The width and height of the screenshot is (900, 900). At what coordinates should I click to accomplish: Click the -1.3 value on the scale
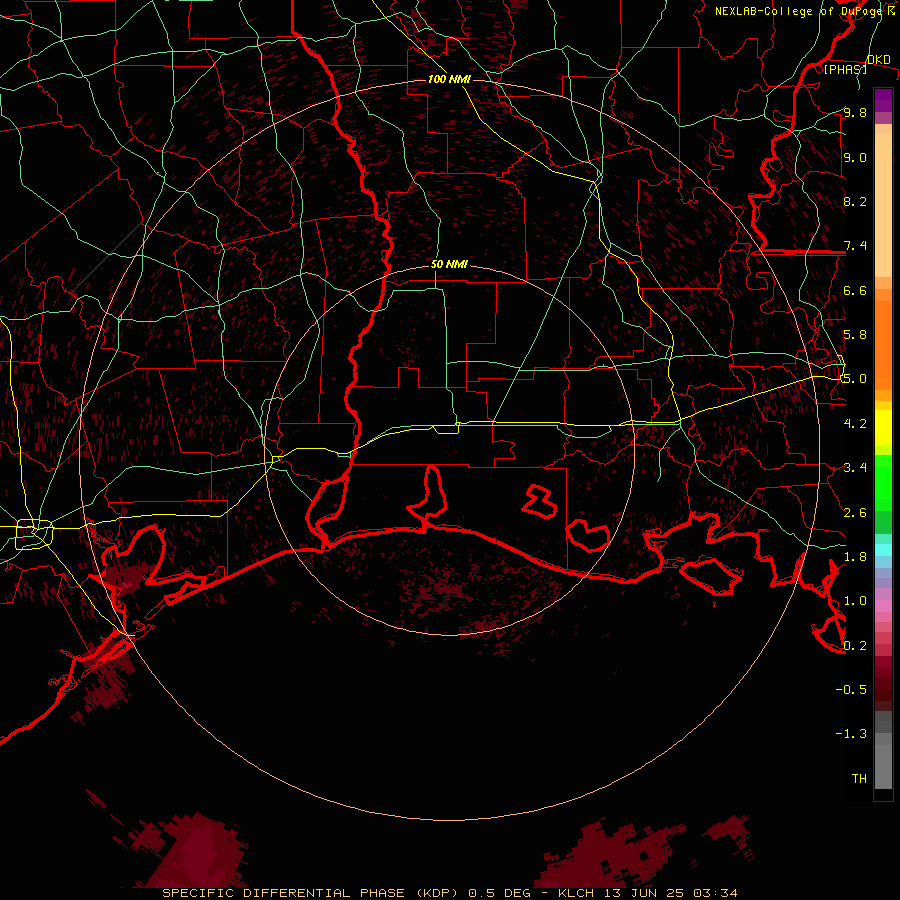pyautogui.click(x=851, y=734)
